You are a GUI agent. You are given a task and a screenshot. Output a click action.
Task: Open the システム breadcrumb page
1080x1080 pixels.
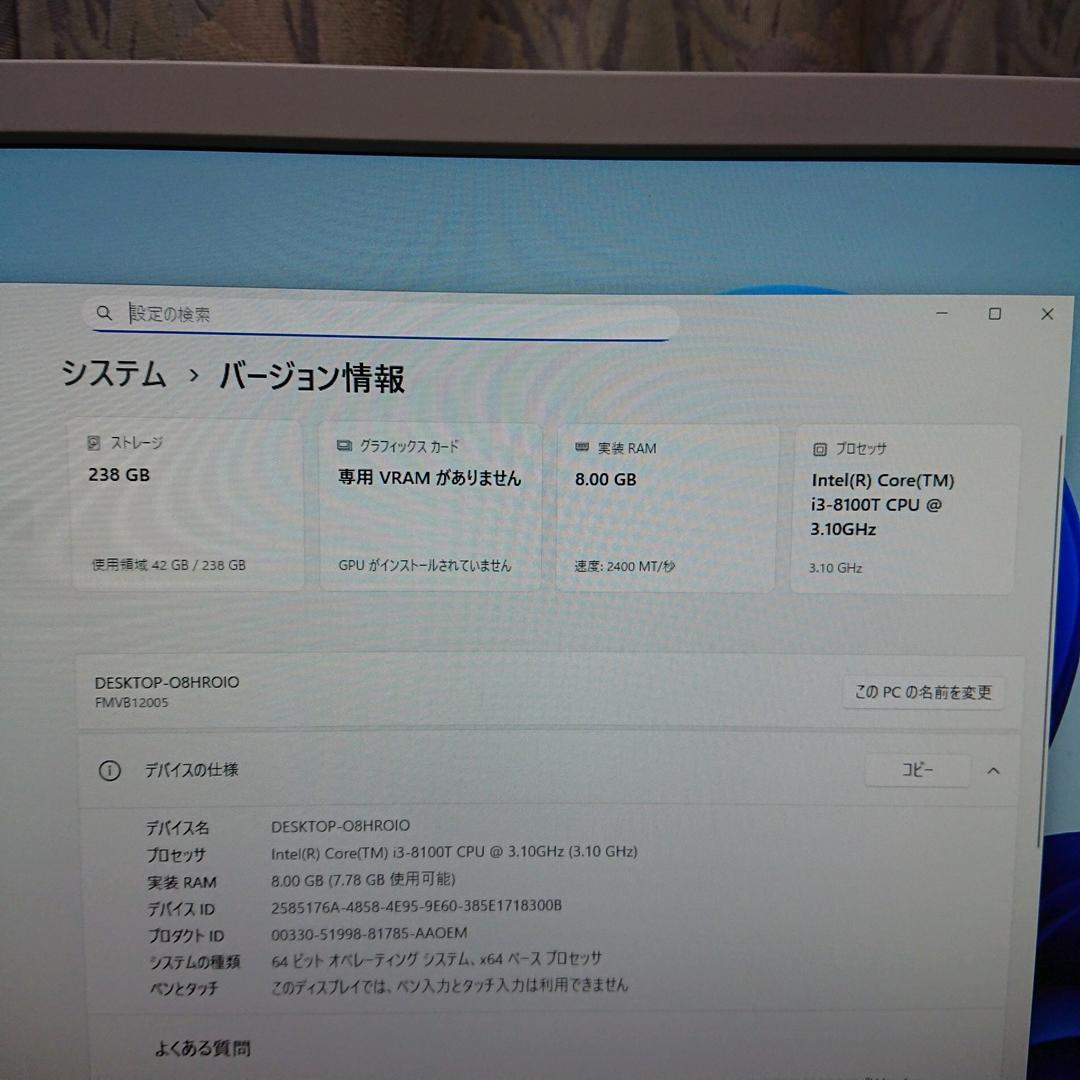[x=114, y=377]
